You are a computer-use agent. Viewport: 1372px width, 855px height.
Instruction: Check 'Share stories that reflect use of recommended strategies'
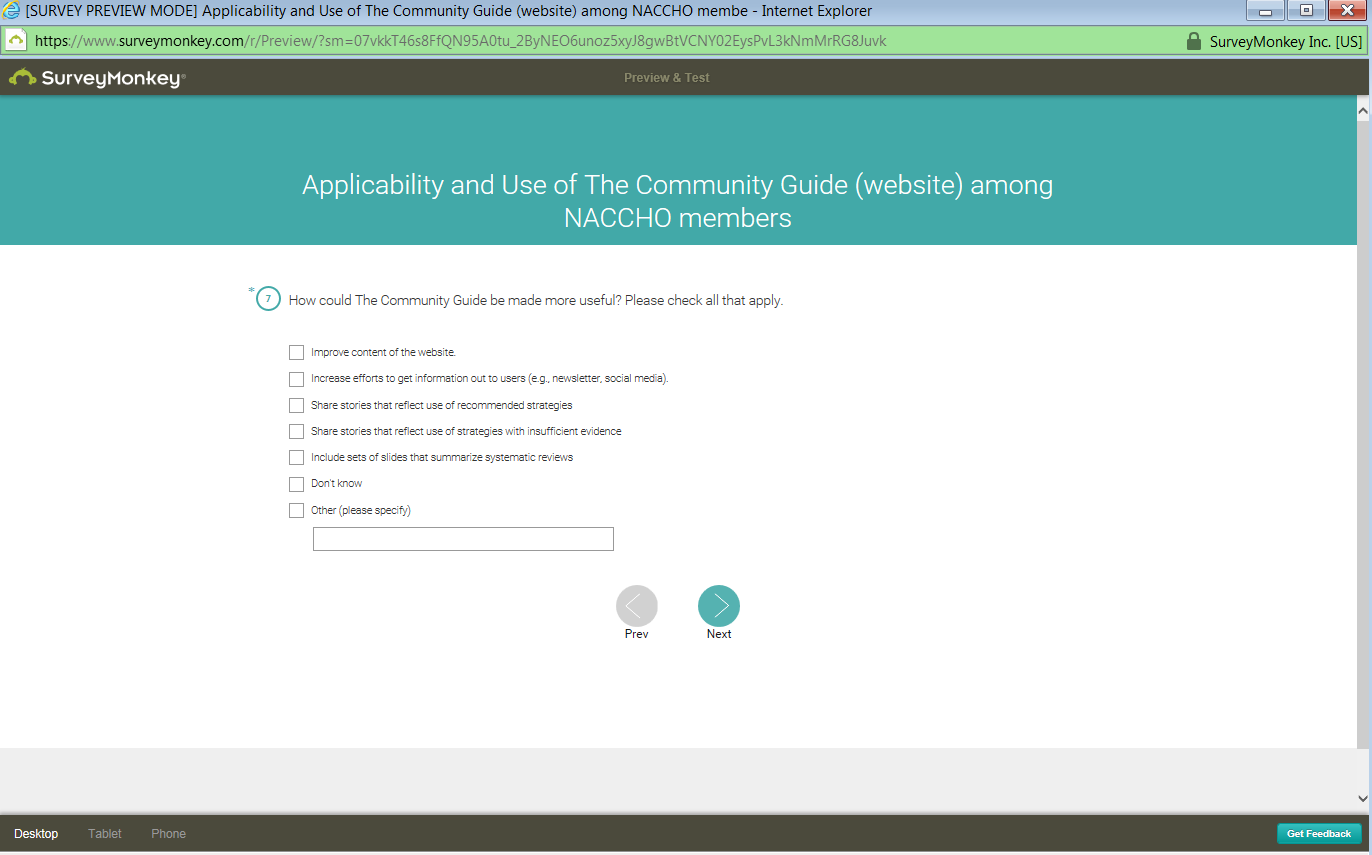tap(296, 405)
